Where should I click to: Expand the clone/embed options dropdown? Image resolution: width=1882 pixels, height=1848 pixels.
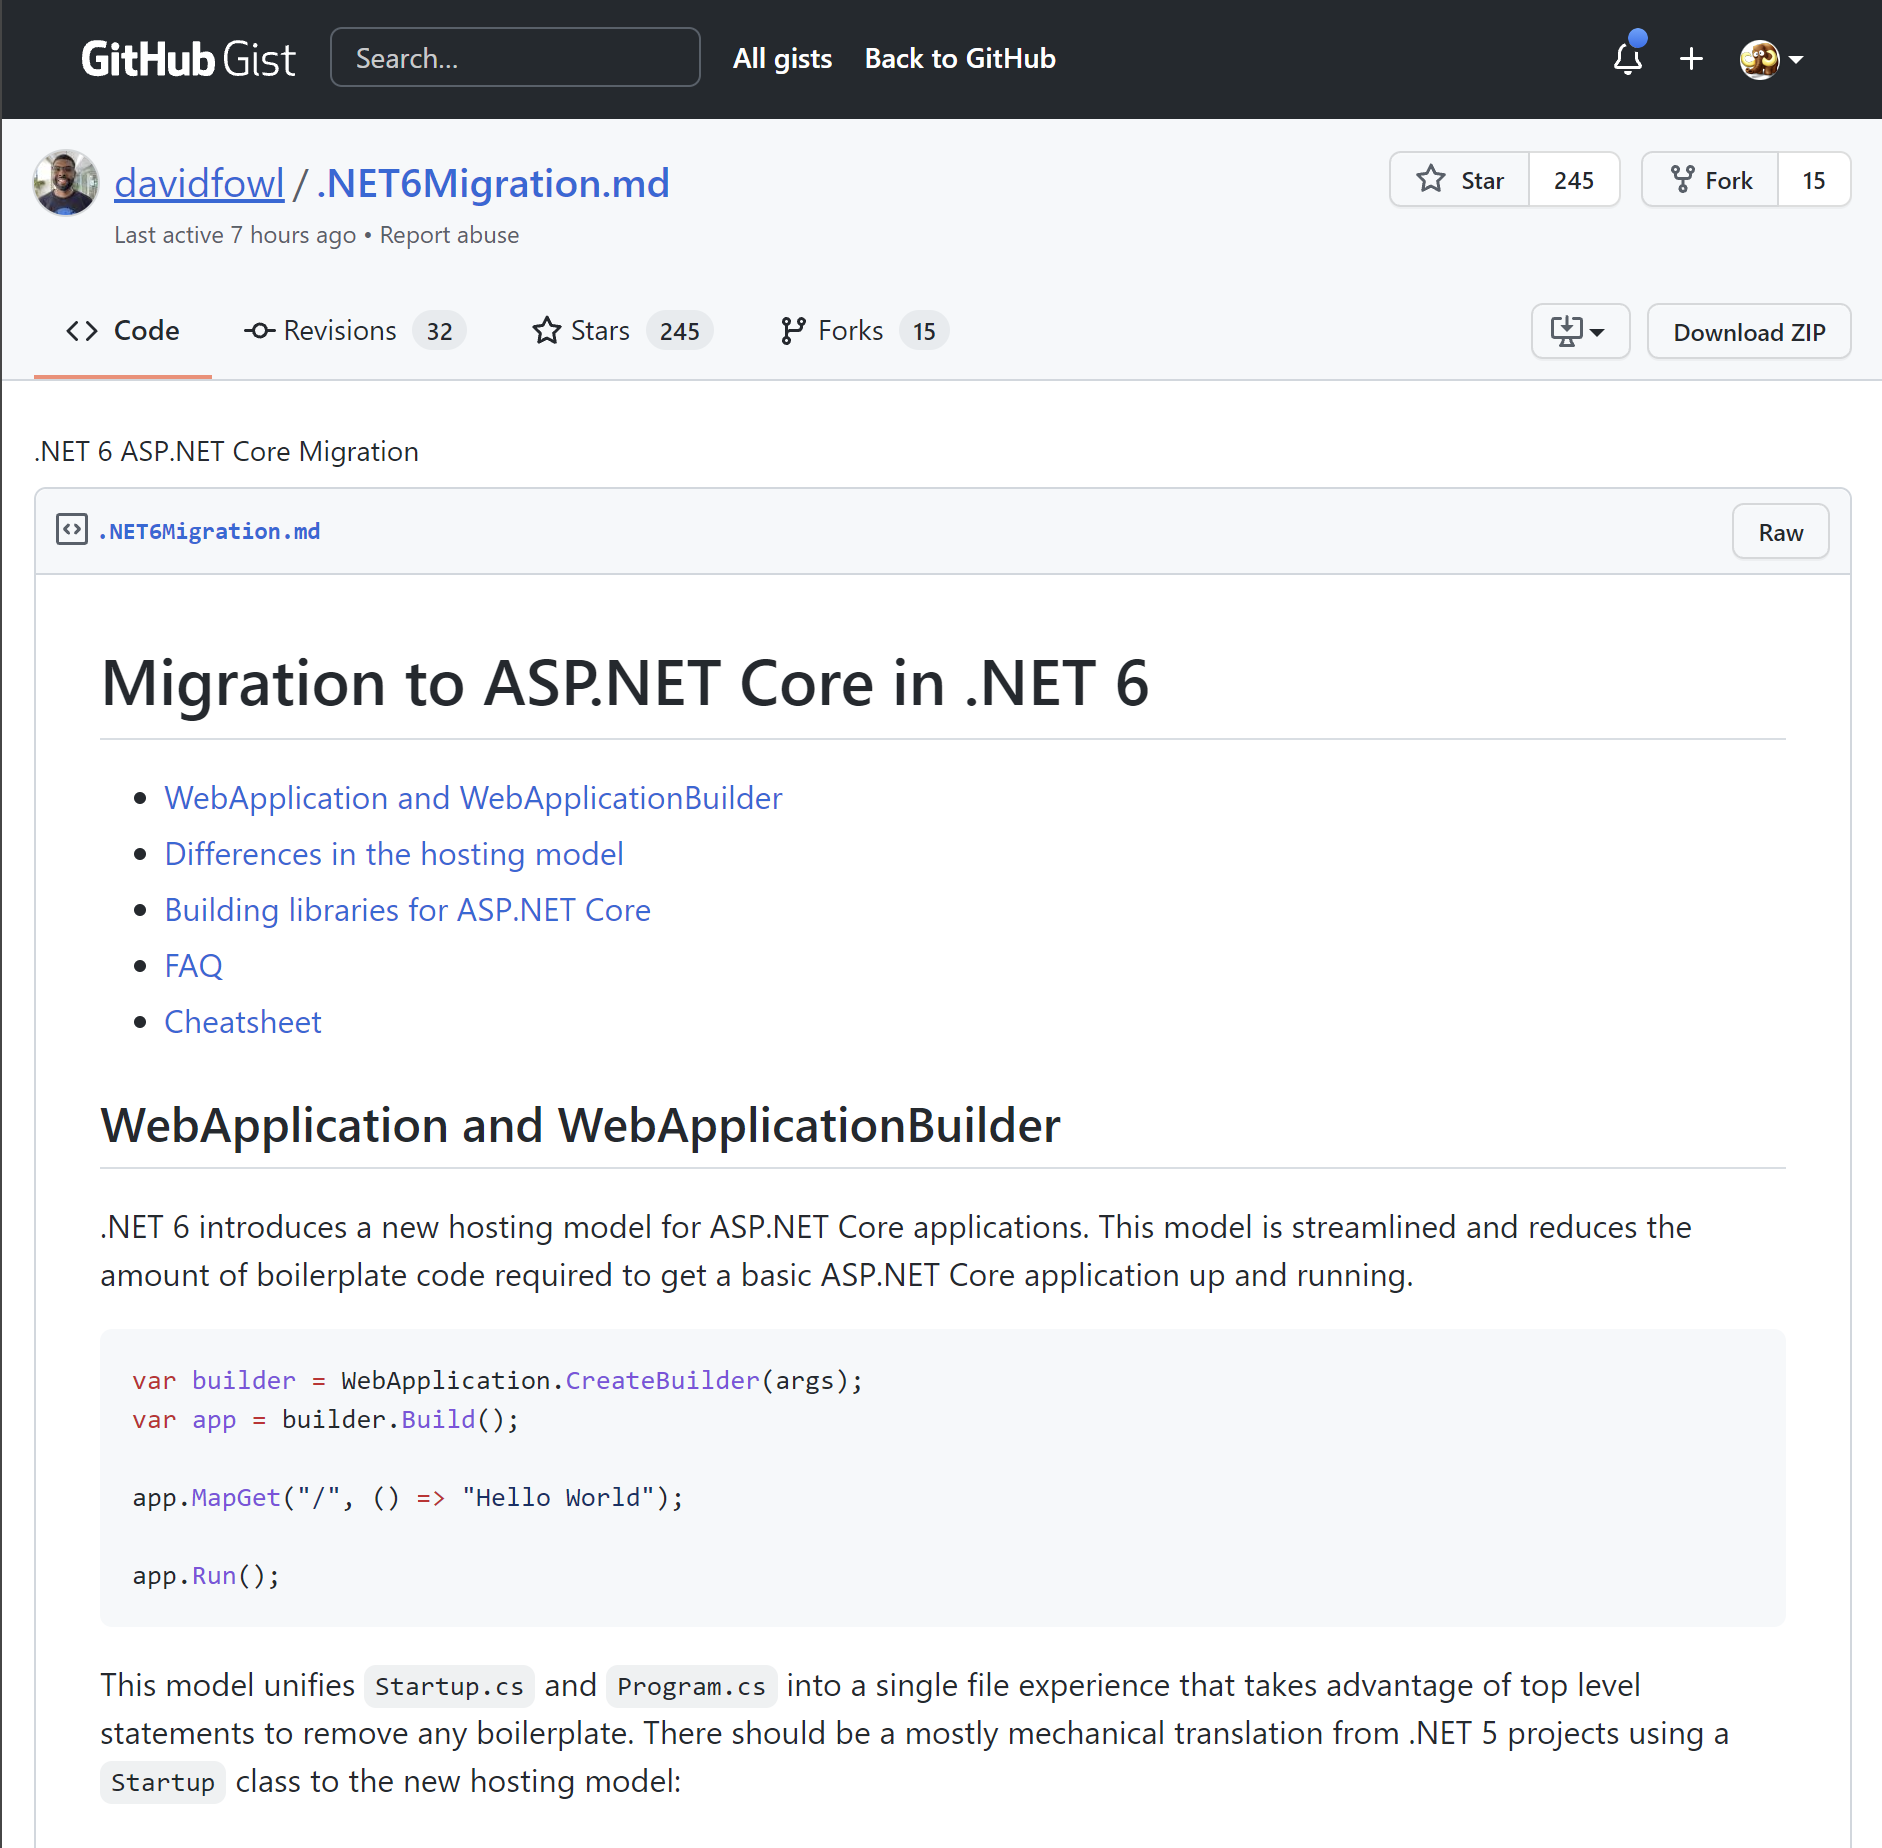1580,331
